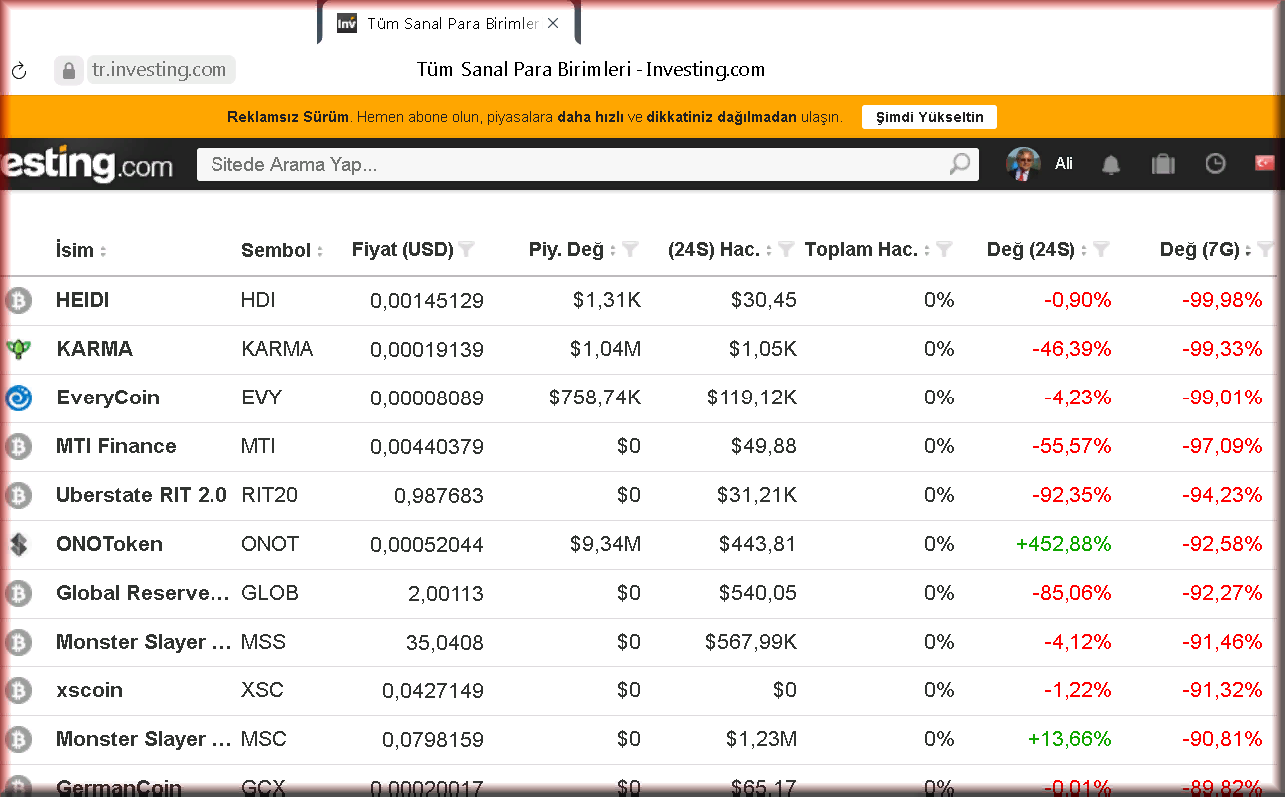Click the Sitede Arama Yap search field
This screenshot has width=1285, height=797.
click(x=570, y=165)
